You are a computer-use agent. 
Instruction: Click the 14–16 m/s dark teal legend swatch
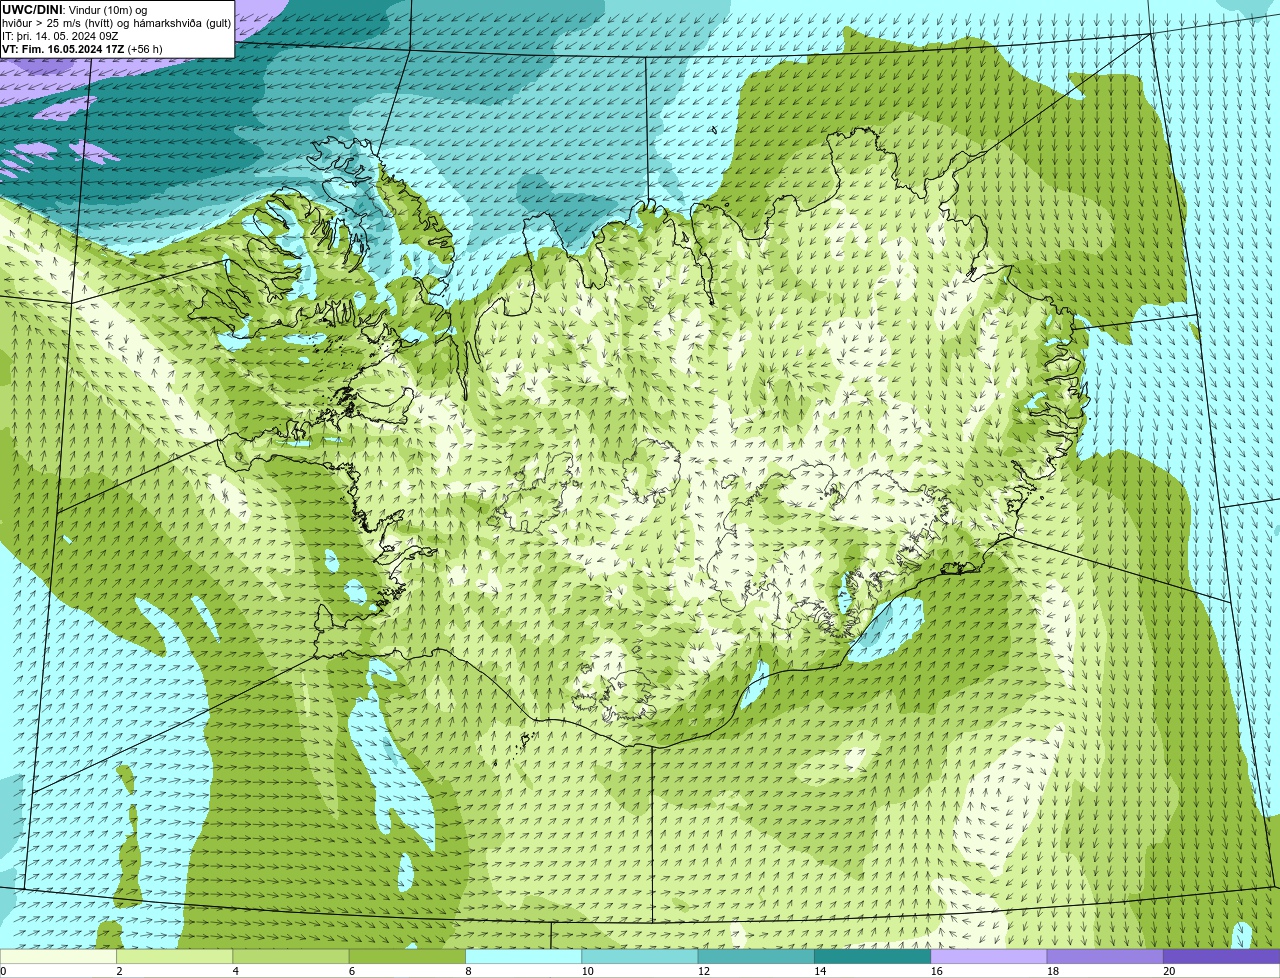coord(872,956)
